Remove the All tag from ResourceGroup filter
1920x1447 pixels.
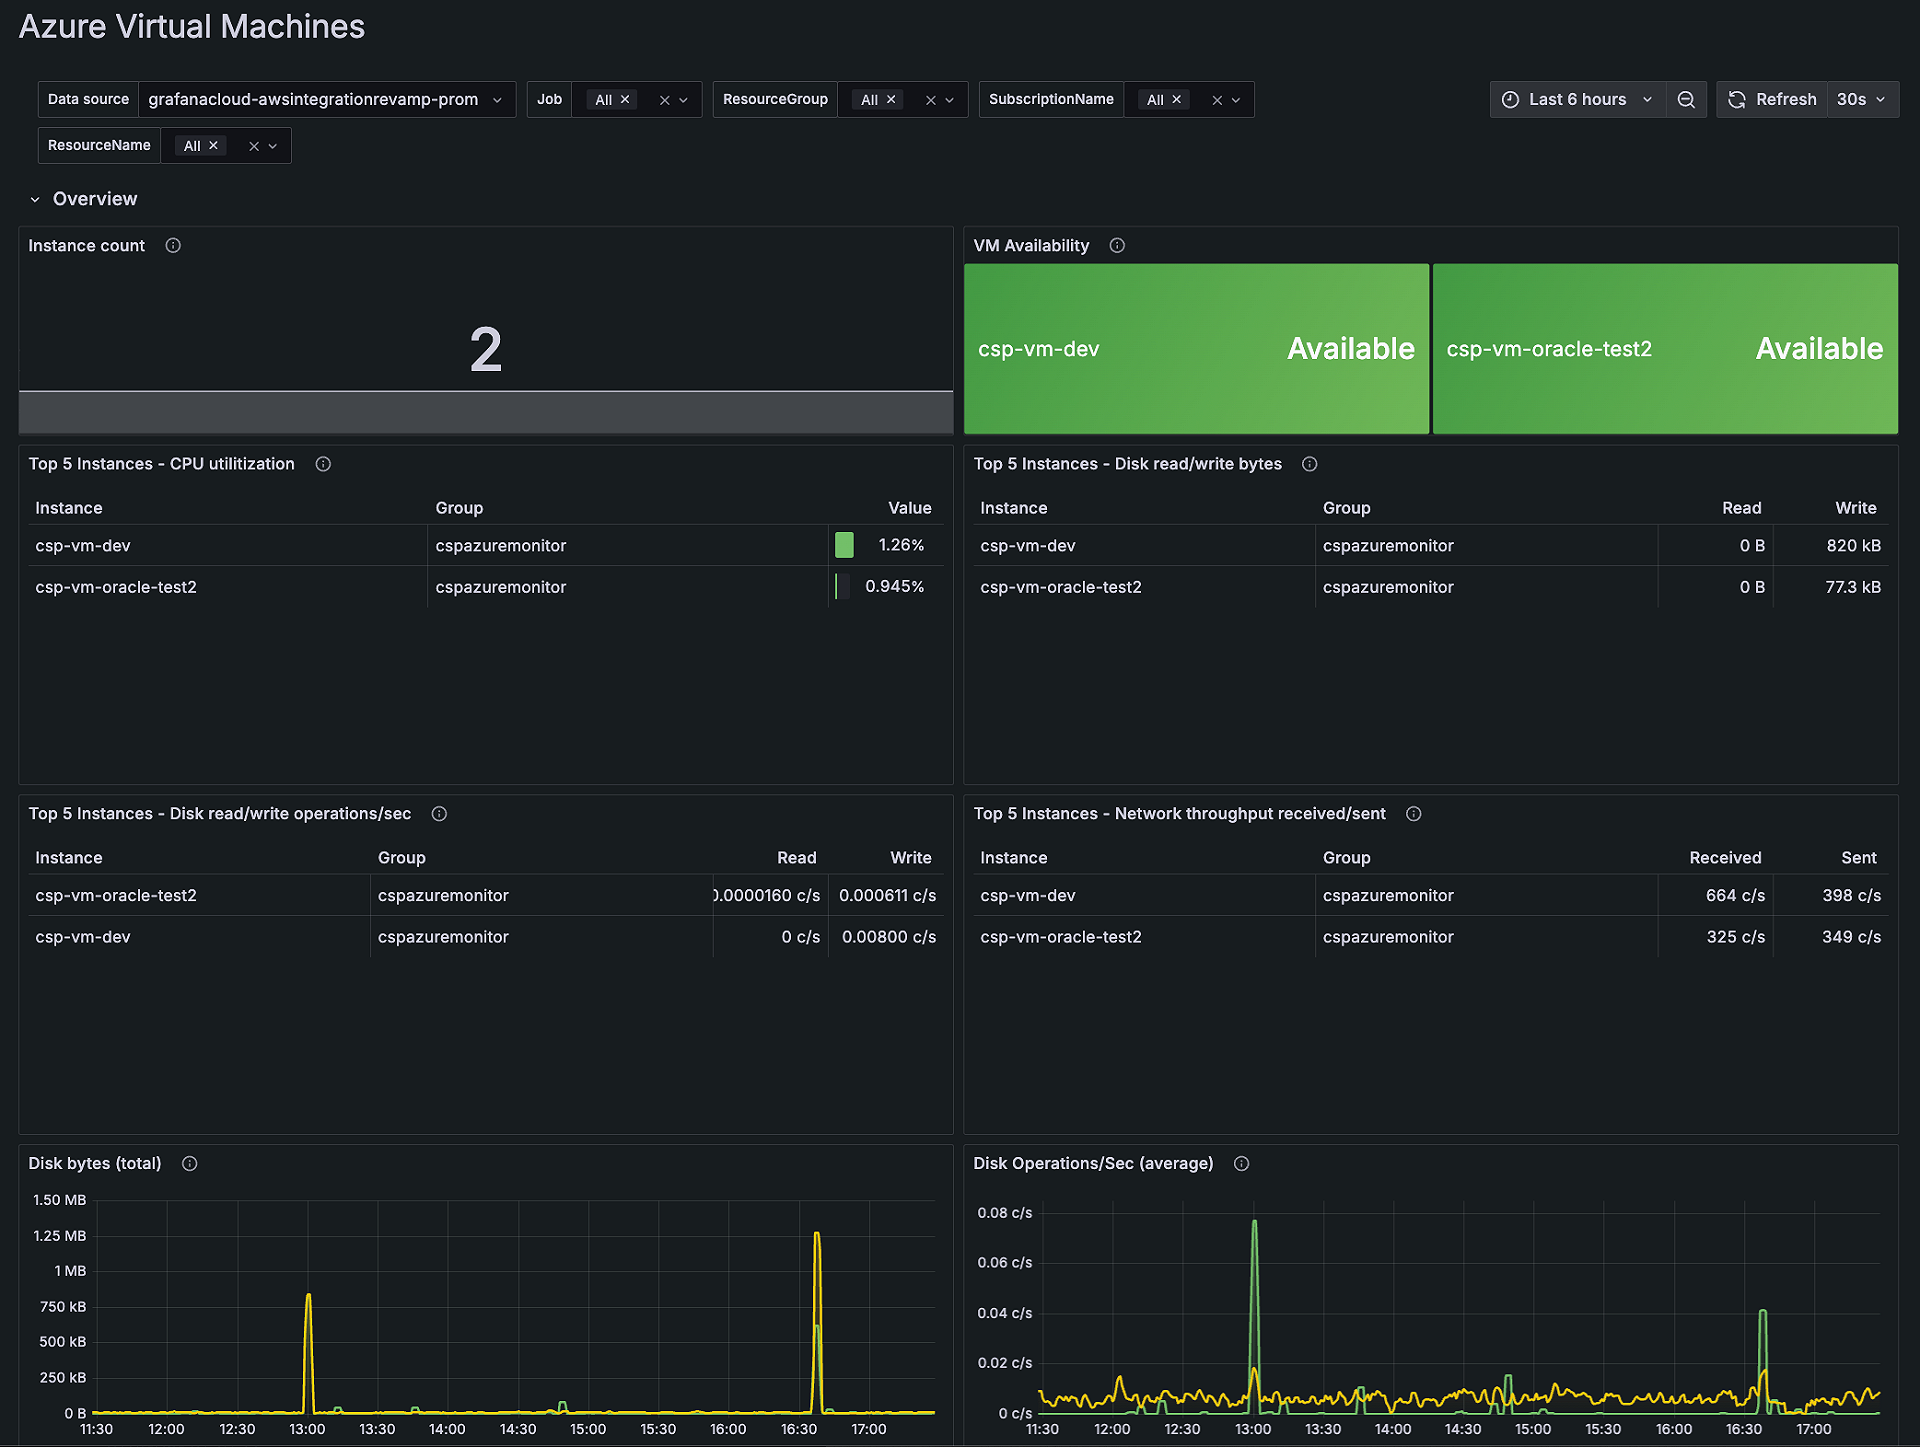click(x=891, y=99)
